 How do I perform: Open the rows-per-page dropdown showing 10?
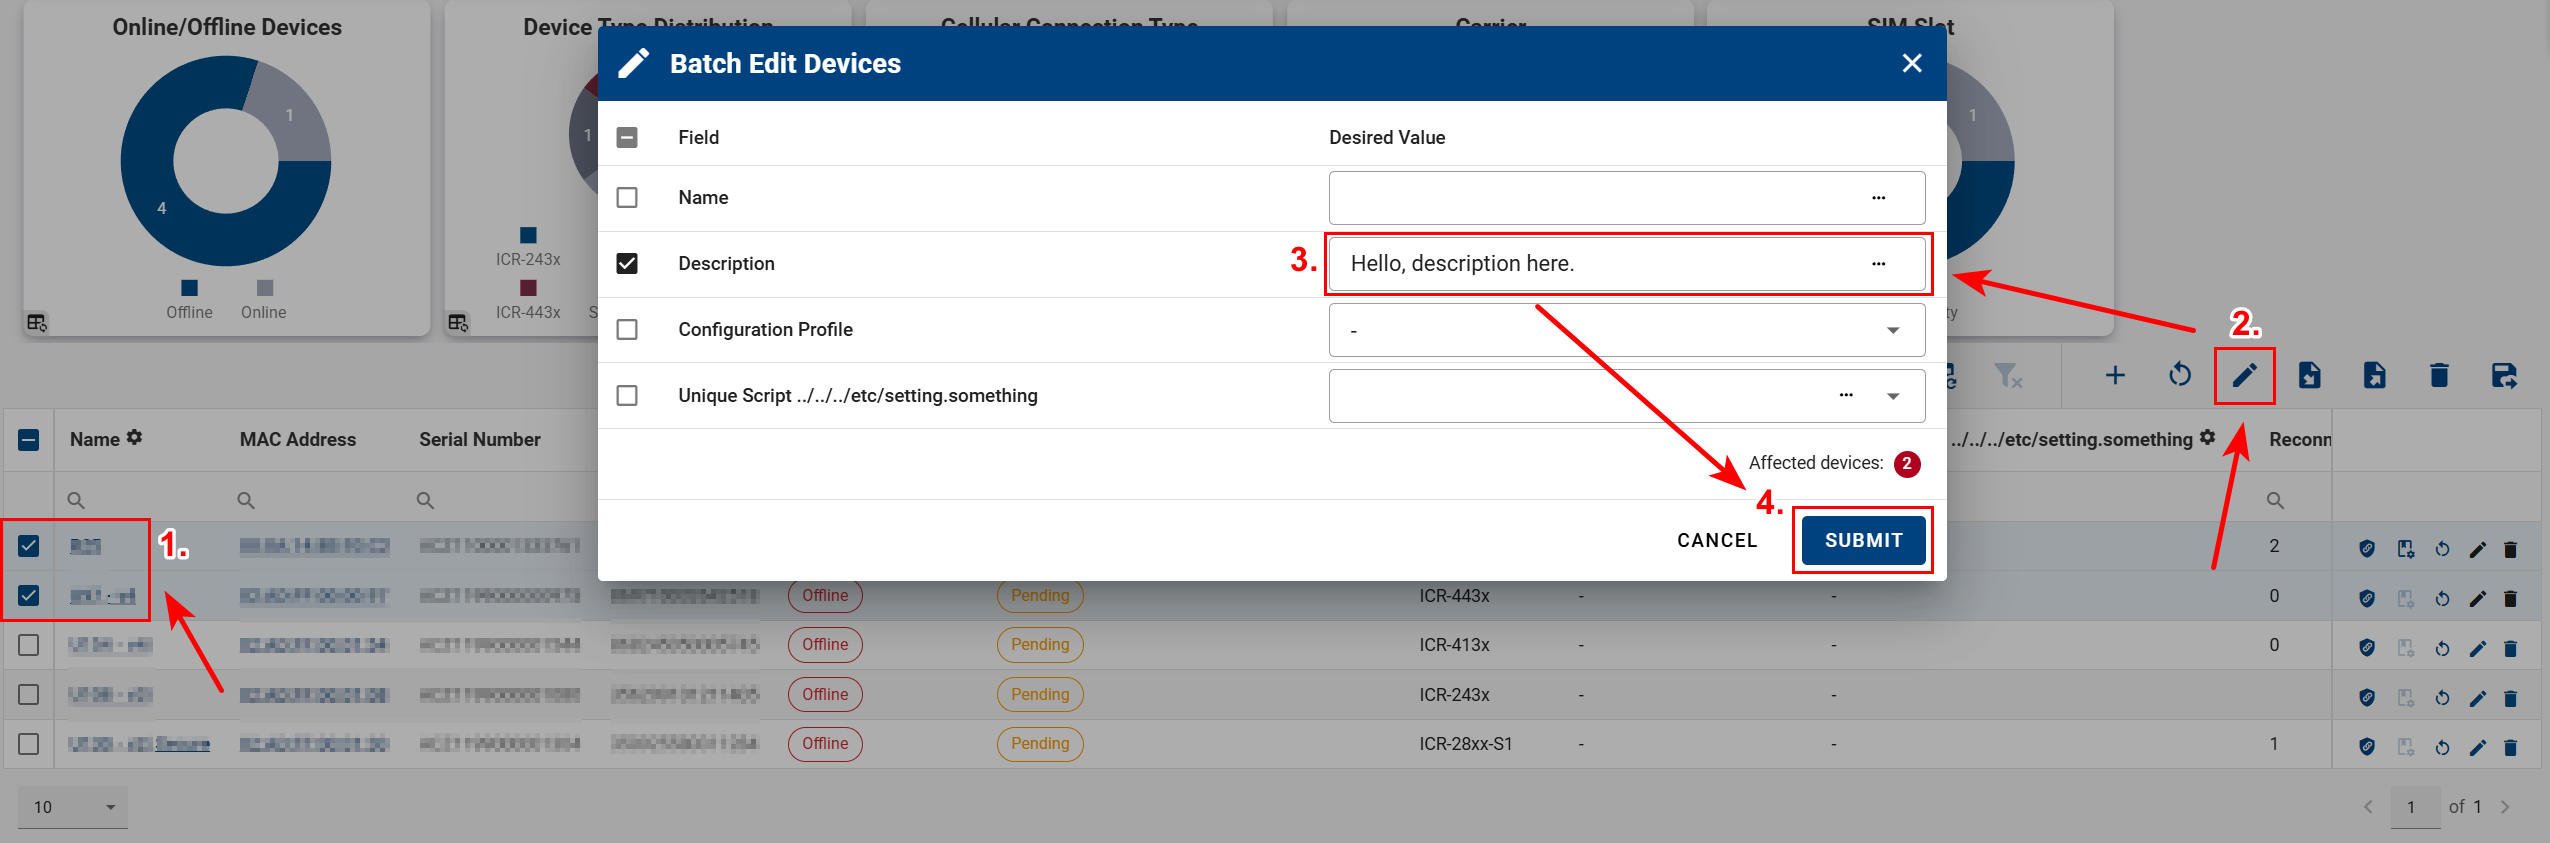click(73, 807)
